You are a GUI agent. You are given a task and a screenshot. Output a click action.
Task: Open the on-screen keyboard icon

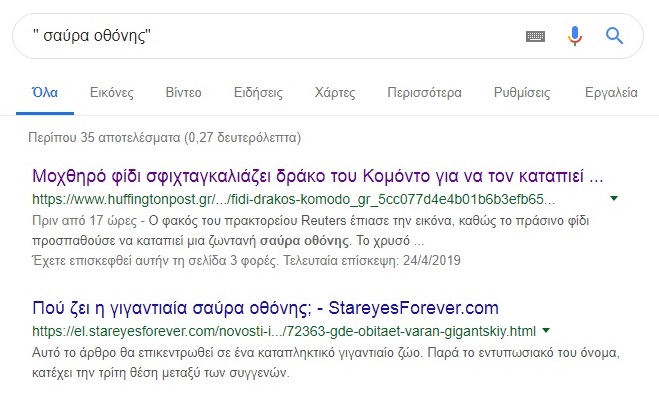[x=535, y=37]
